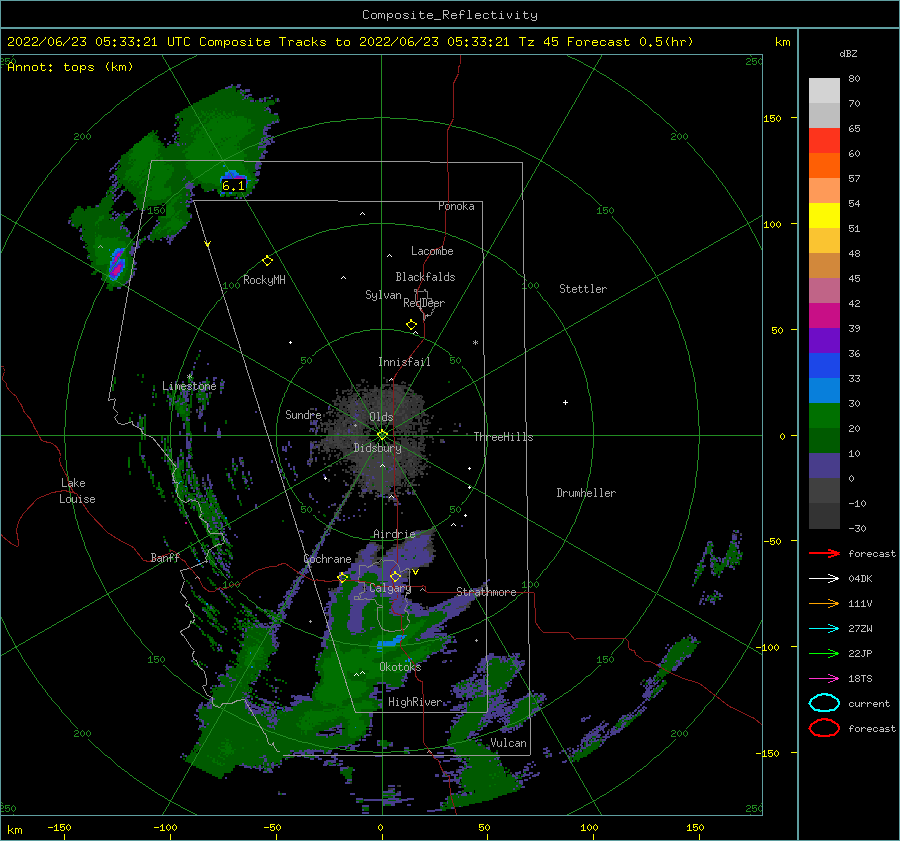Image resolution: width=900 pixels, height=841 pixels.
Task: Click the Blackfalds city label
Action: (x=425, y=277)
